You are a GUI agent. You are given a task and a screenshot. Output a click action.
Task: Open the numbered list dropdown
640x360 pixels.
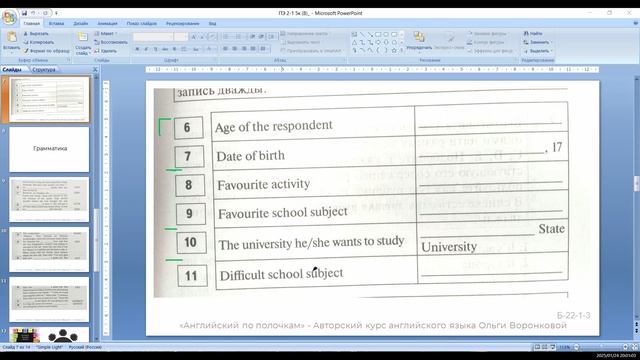[x=240, y=37]
